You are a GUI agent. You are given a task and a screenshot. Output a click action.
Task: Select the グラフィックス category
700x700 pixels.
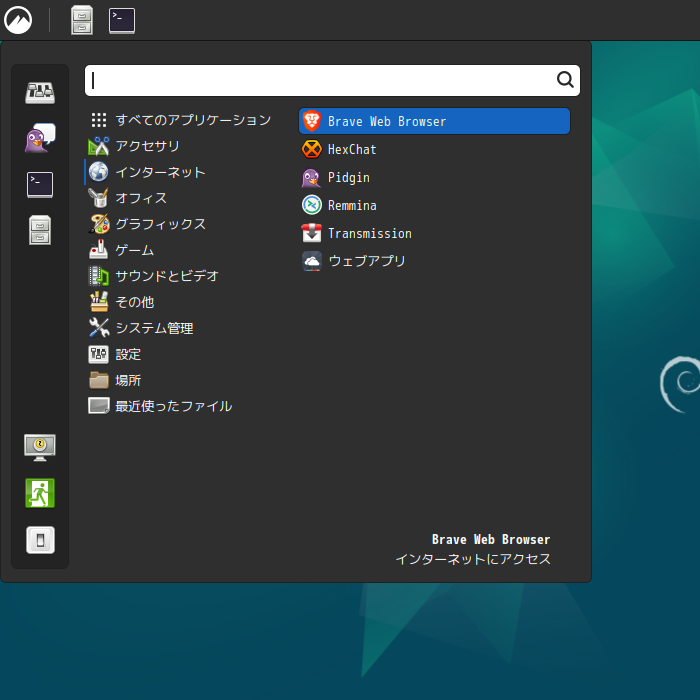click(x=160, y=224)
